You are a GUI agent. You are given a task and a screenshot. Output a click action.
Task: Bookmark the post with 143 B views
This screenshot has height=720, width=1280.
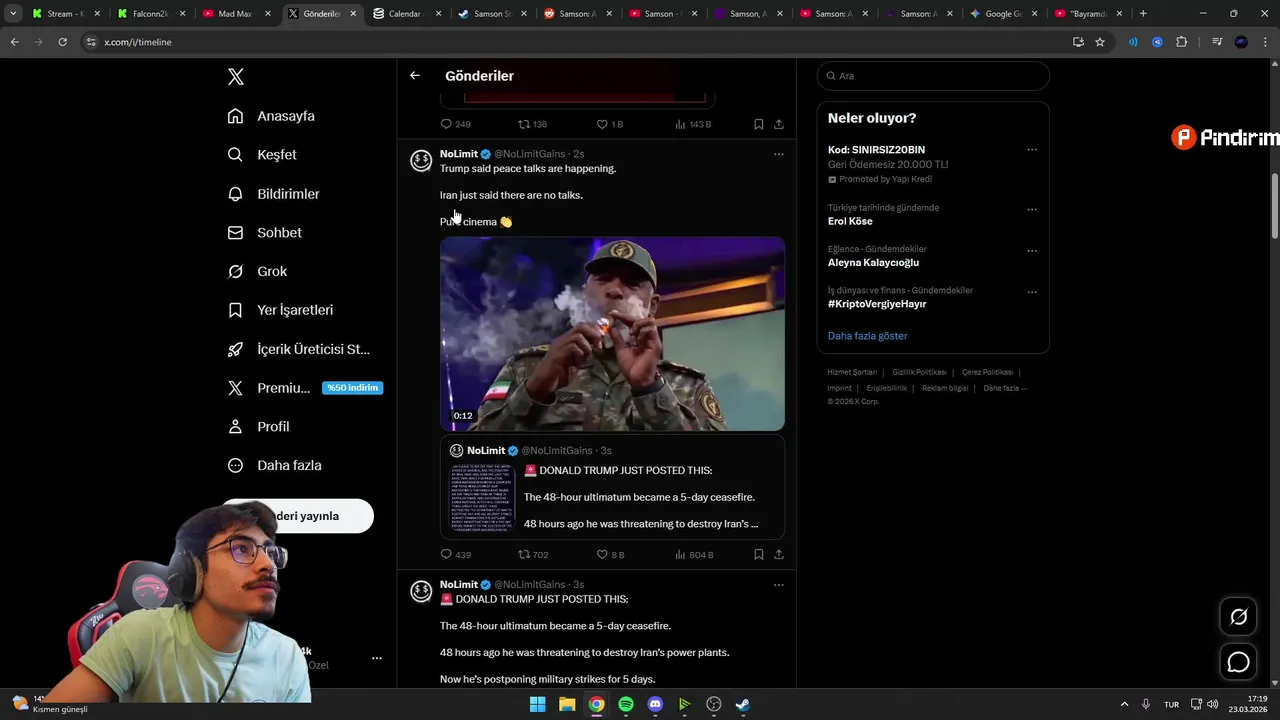(758, 124)
